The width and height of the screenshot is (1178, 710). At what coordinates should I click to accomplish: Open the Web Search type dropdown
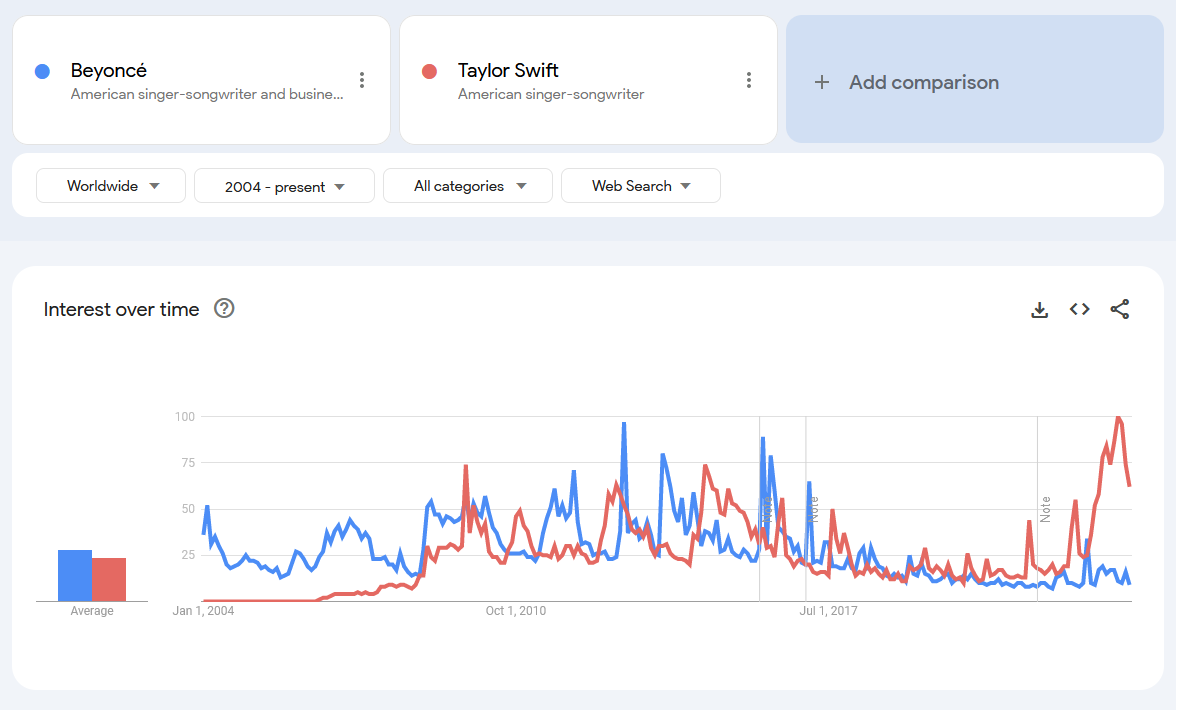(641, 186)
